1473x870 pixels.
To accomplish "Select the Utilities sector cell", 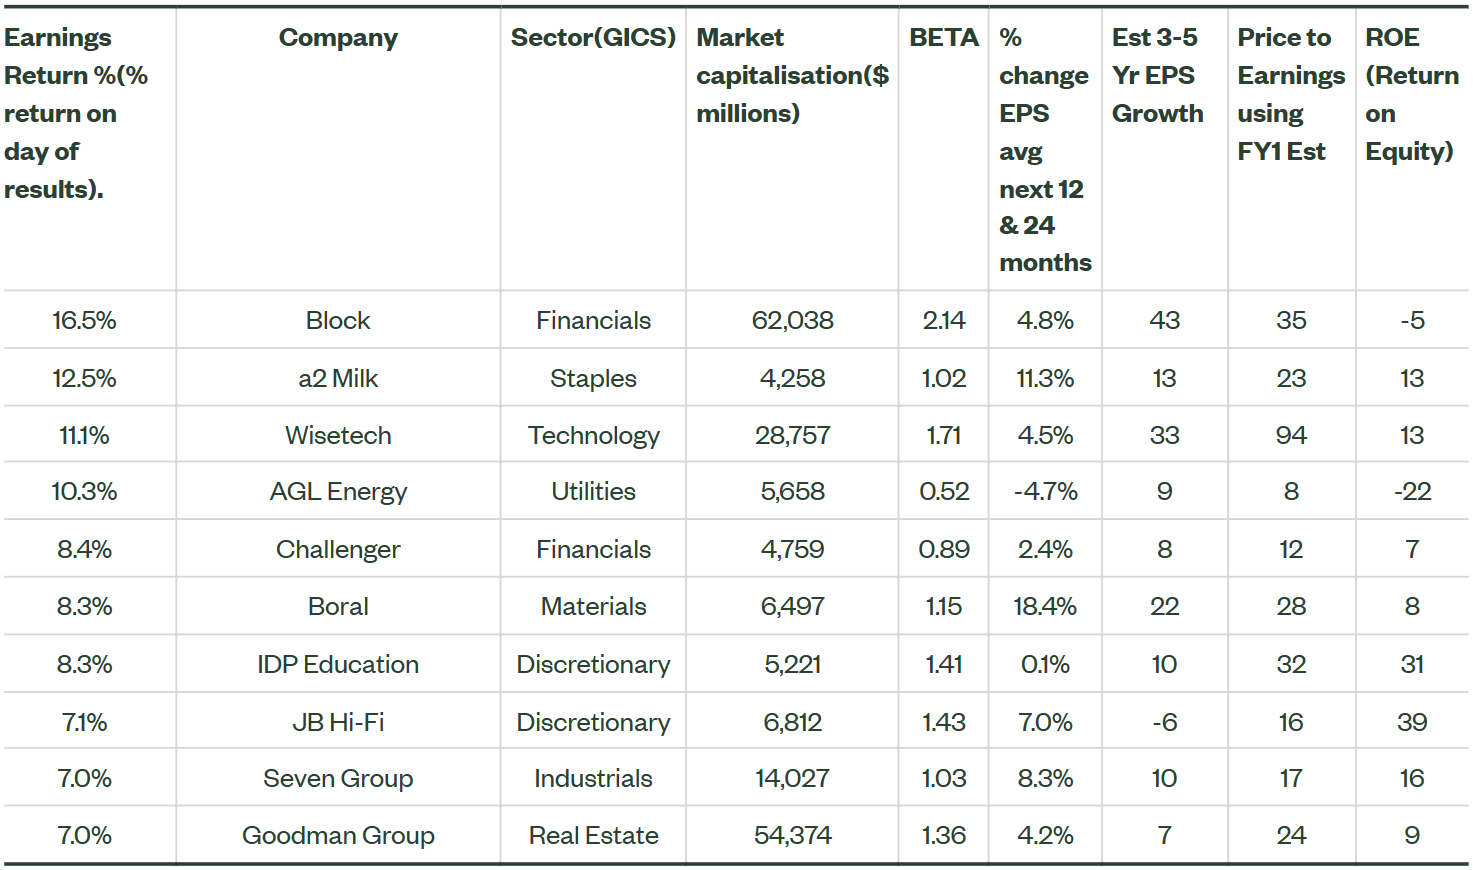I will [593, 492].
